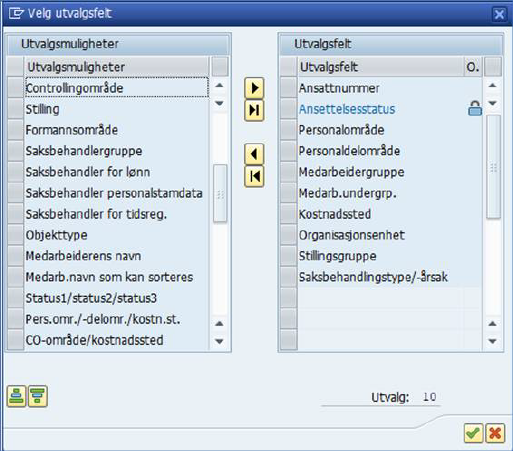The height and width of the screenshot is (451, 513).
Task: Click the green and blue sort-ascending icon
Action: tap(16, 396)
